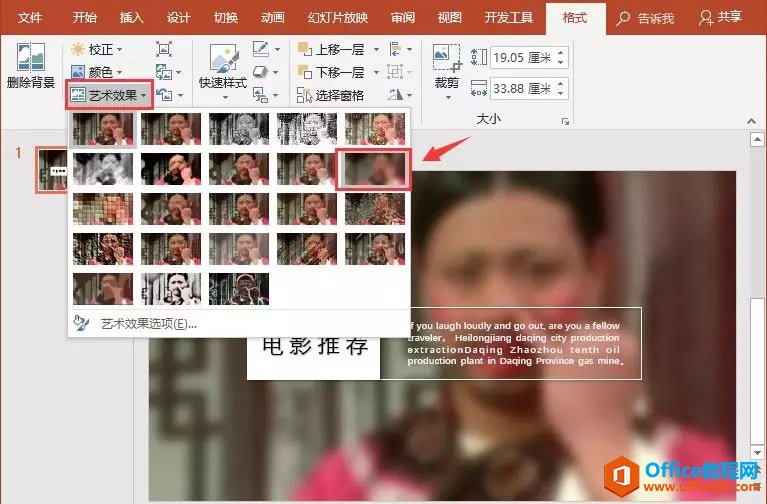The width and height of the screenshot is (767, 504).
Task: Select the Blur effect thumbnail in row two
Action: click(x=374, y=169)
